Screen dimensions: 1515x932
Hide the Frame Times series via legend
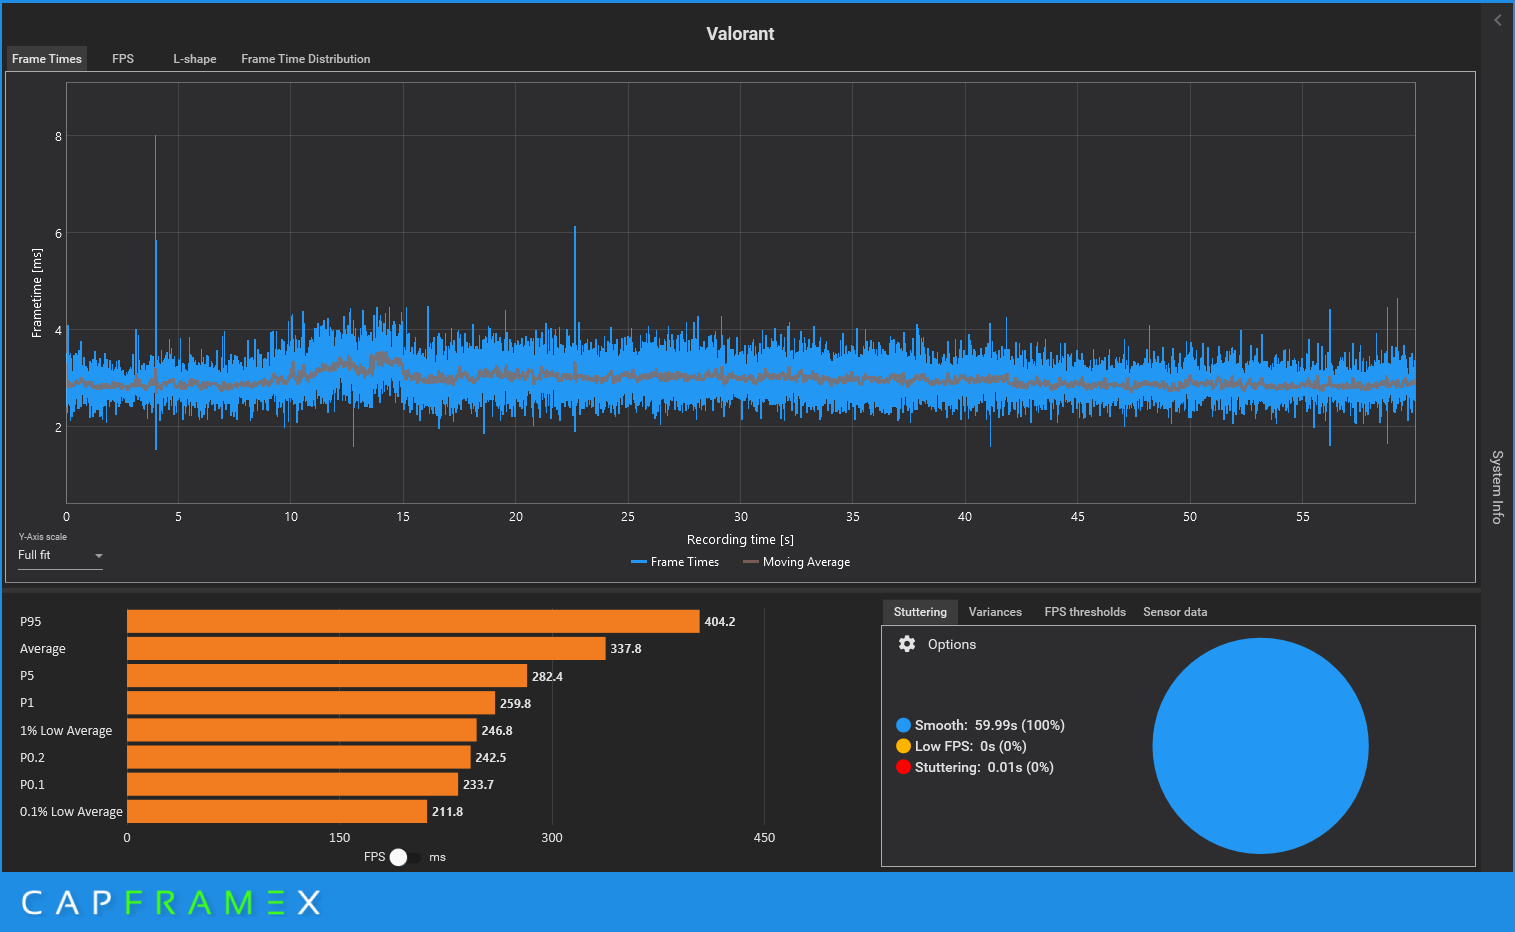click(675, 562)
